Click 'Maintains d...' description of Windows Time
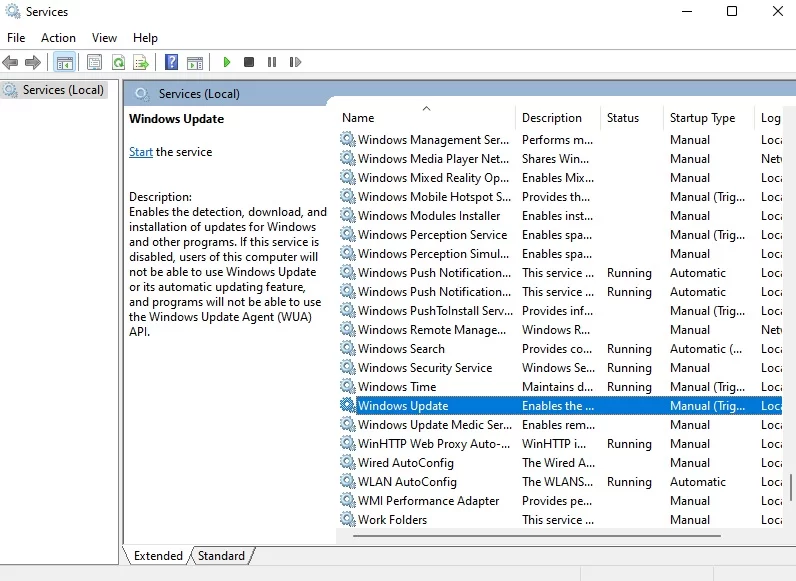 [x=557, y=386]
